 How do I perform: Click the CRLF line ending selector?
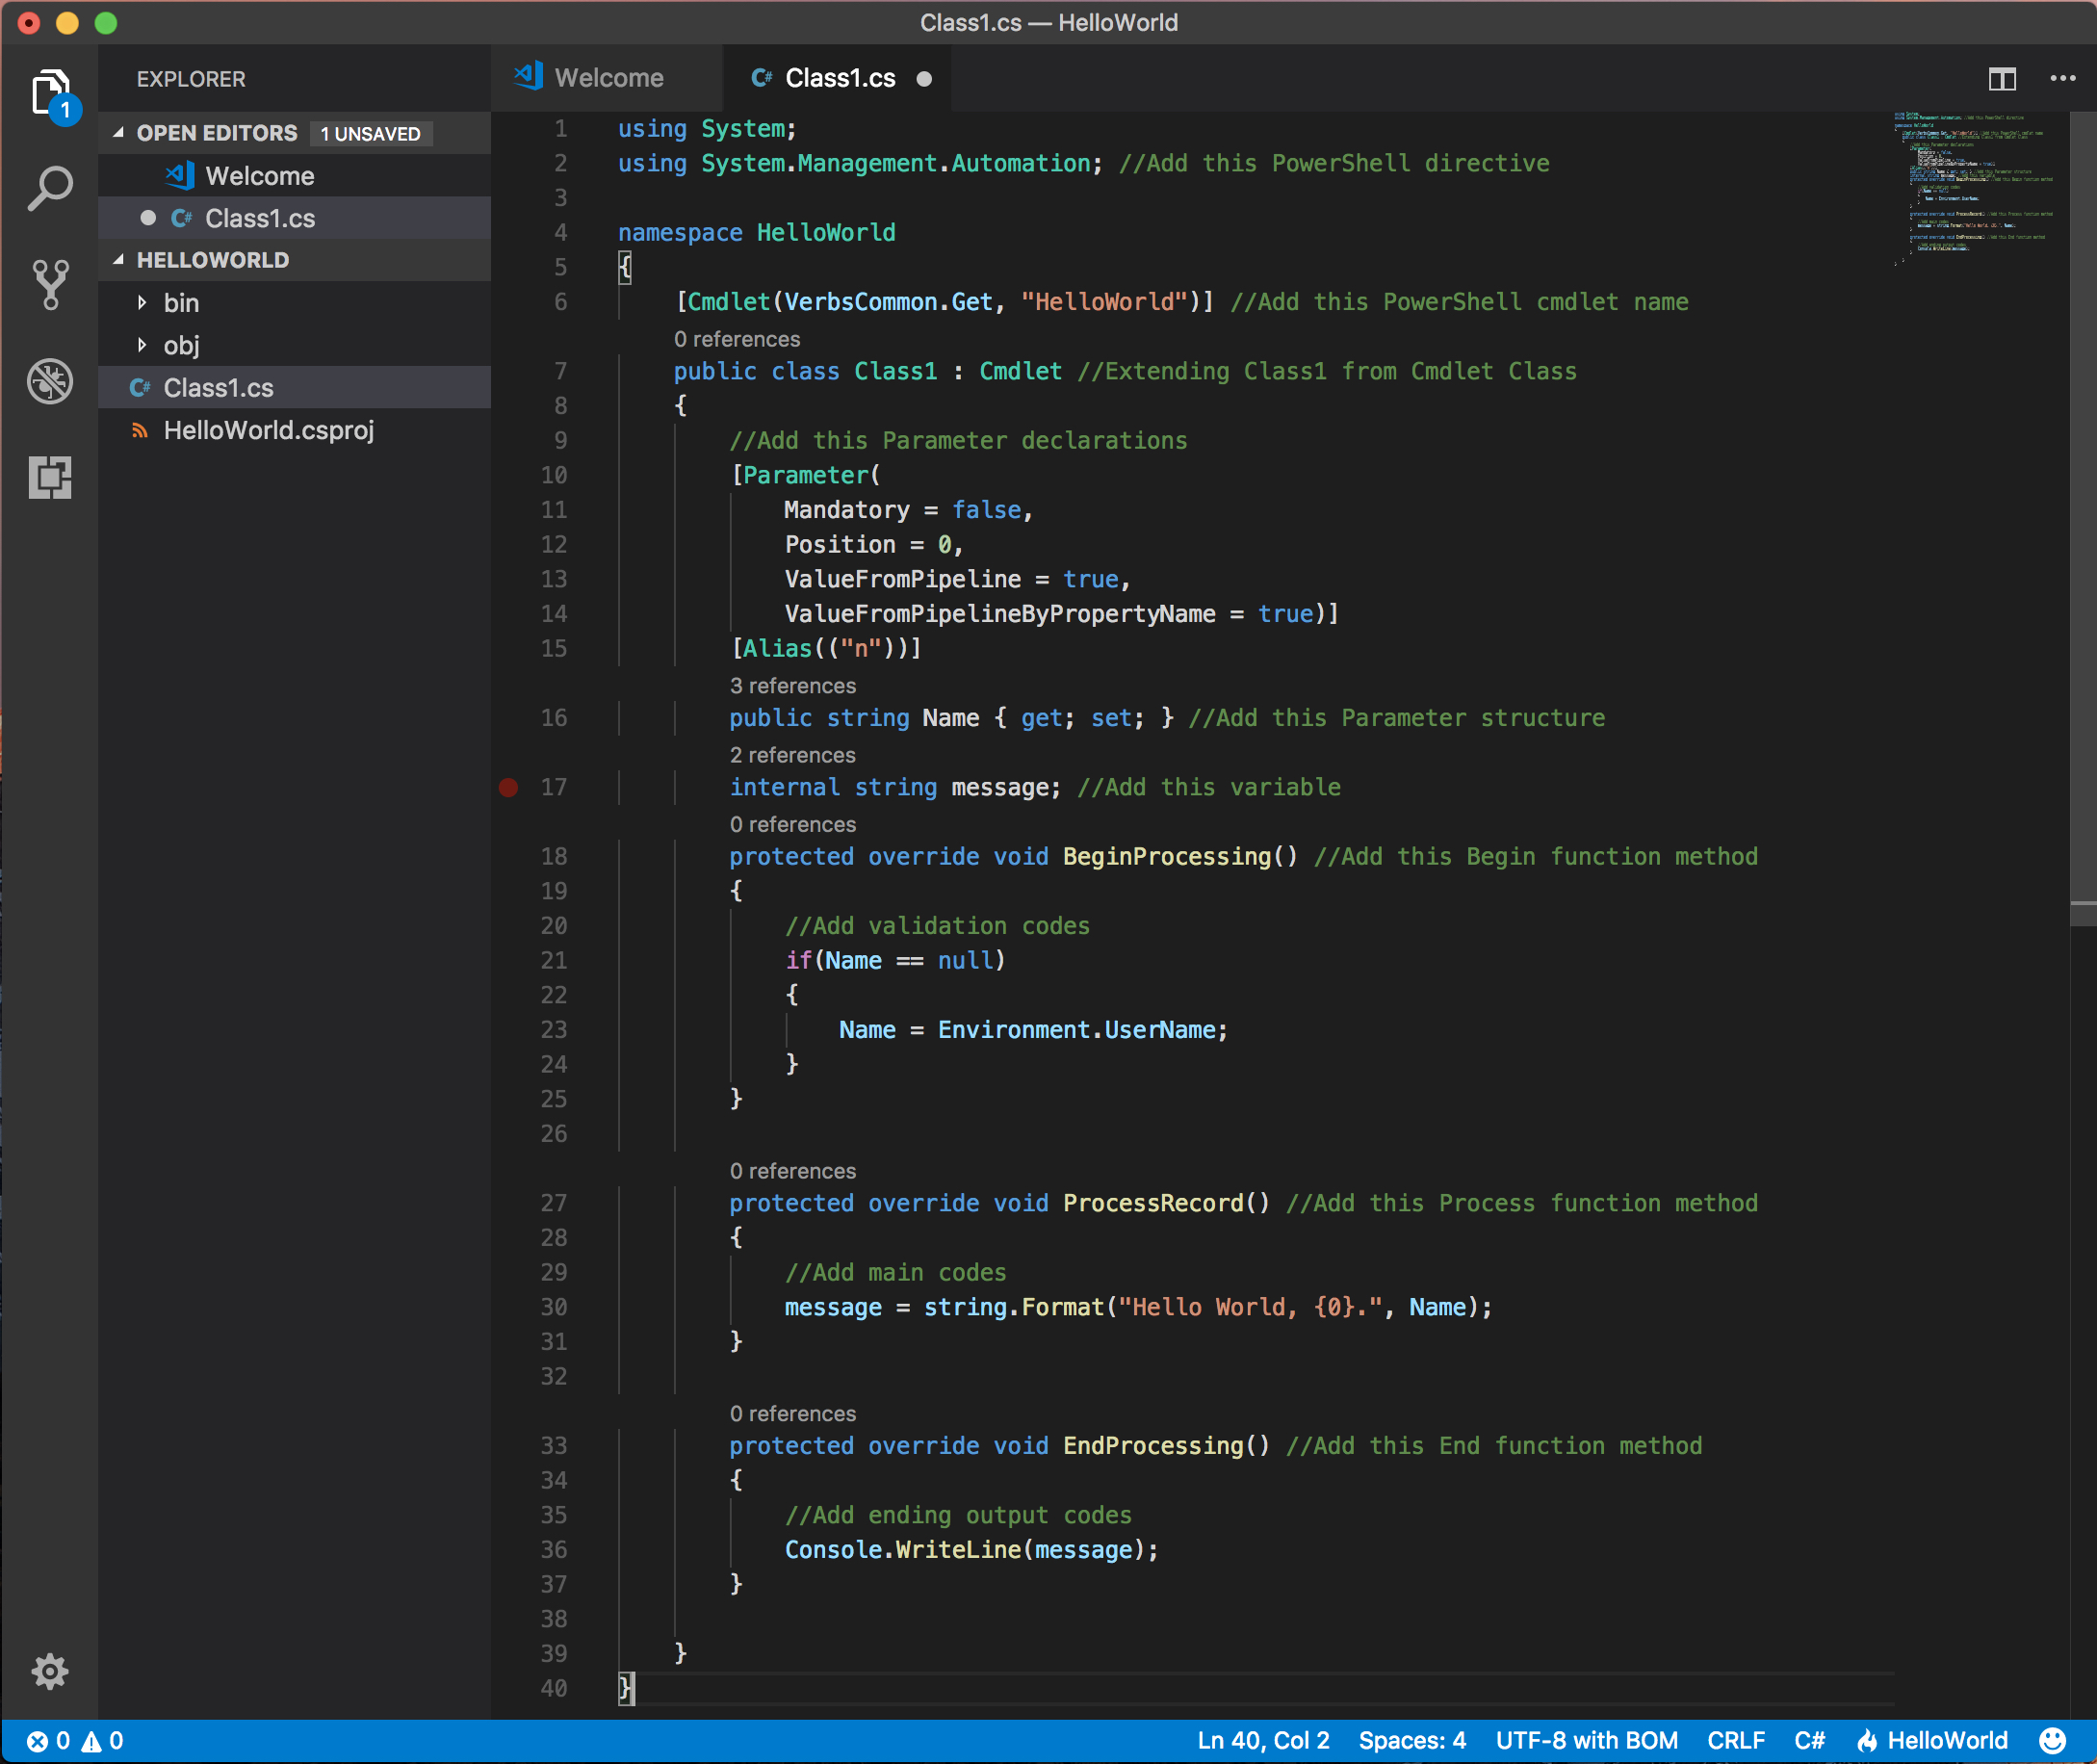1735,1741
